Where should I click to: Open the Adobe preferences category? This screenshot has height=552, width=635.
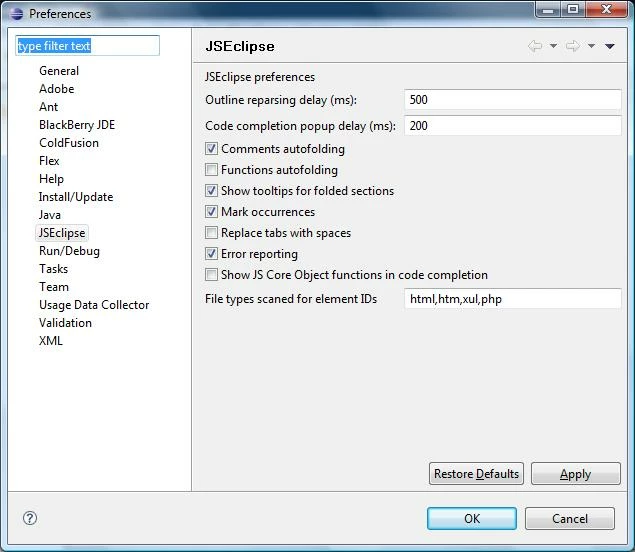(x=57, y=89)
